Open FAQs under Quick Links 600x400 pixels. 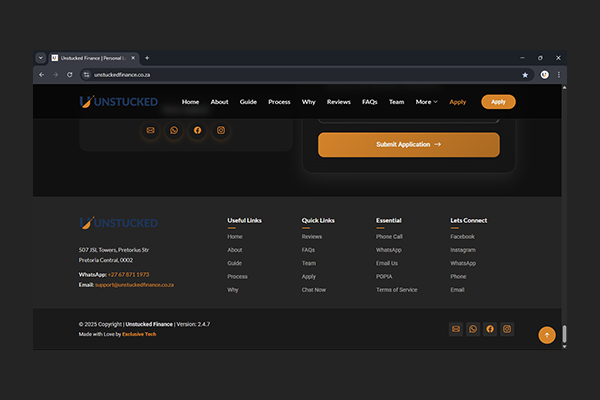coord(308,250)
